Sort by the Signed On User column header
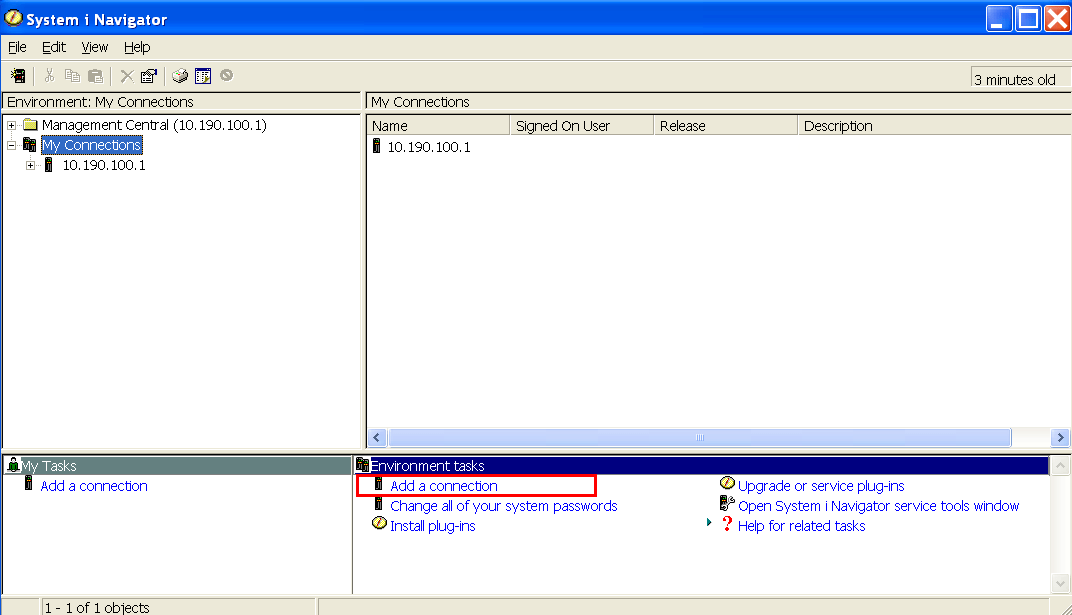Screen dimensions: 1072x615 [582, 126]
